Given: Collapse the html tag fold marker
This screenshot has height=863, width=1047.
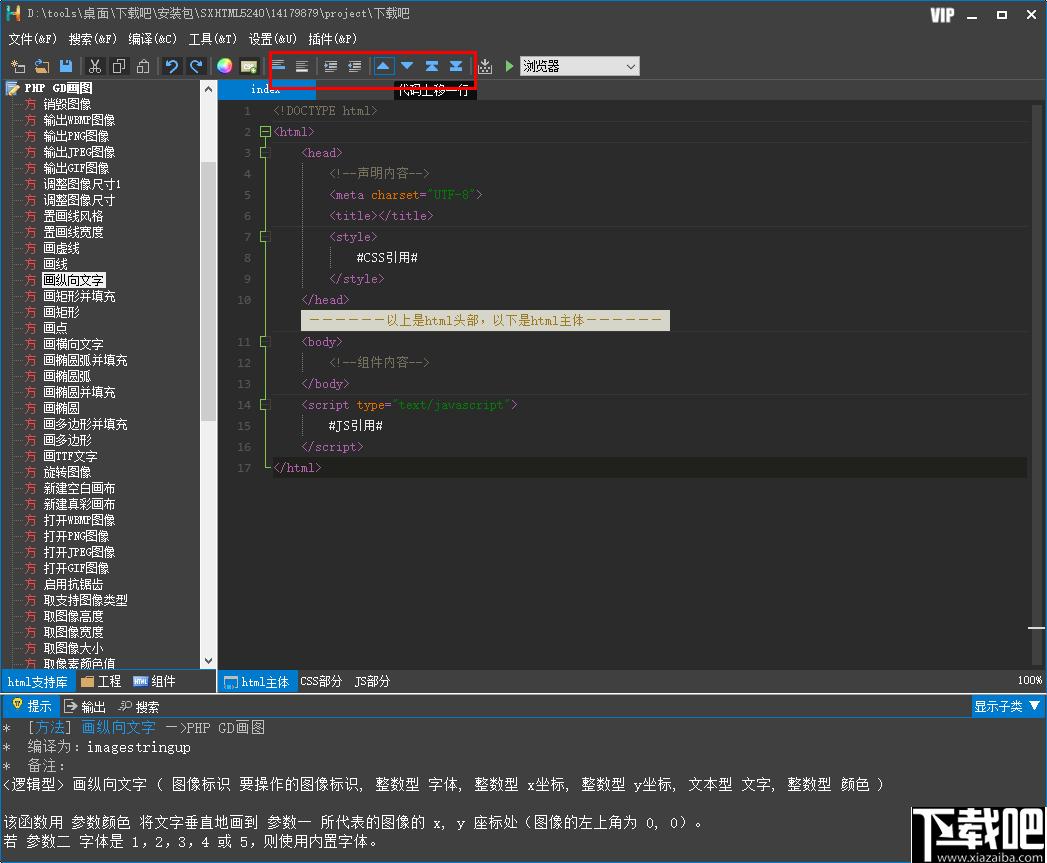Looking at the screenshot, I should (265, 132).
